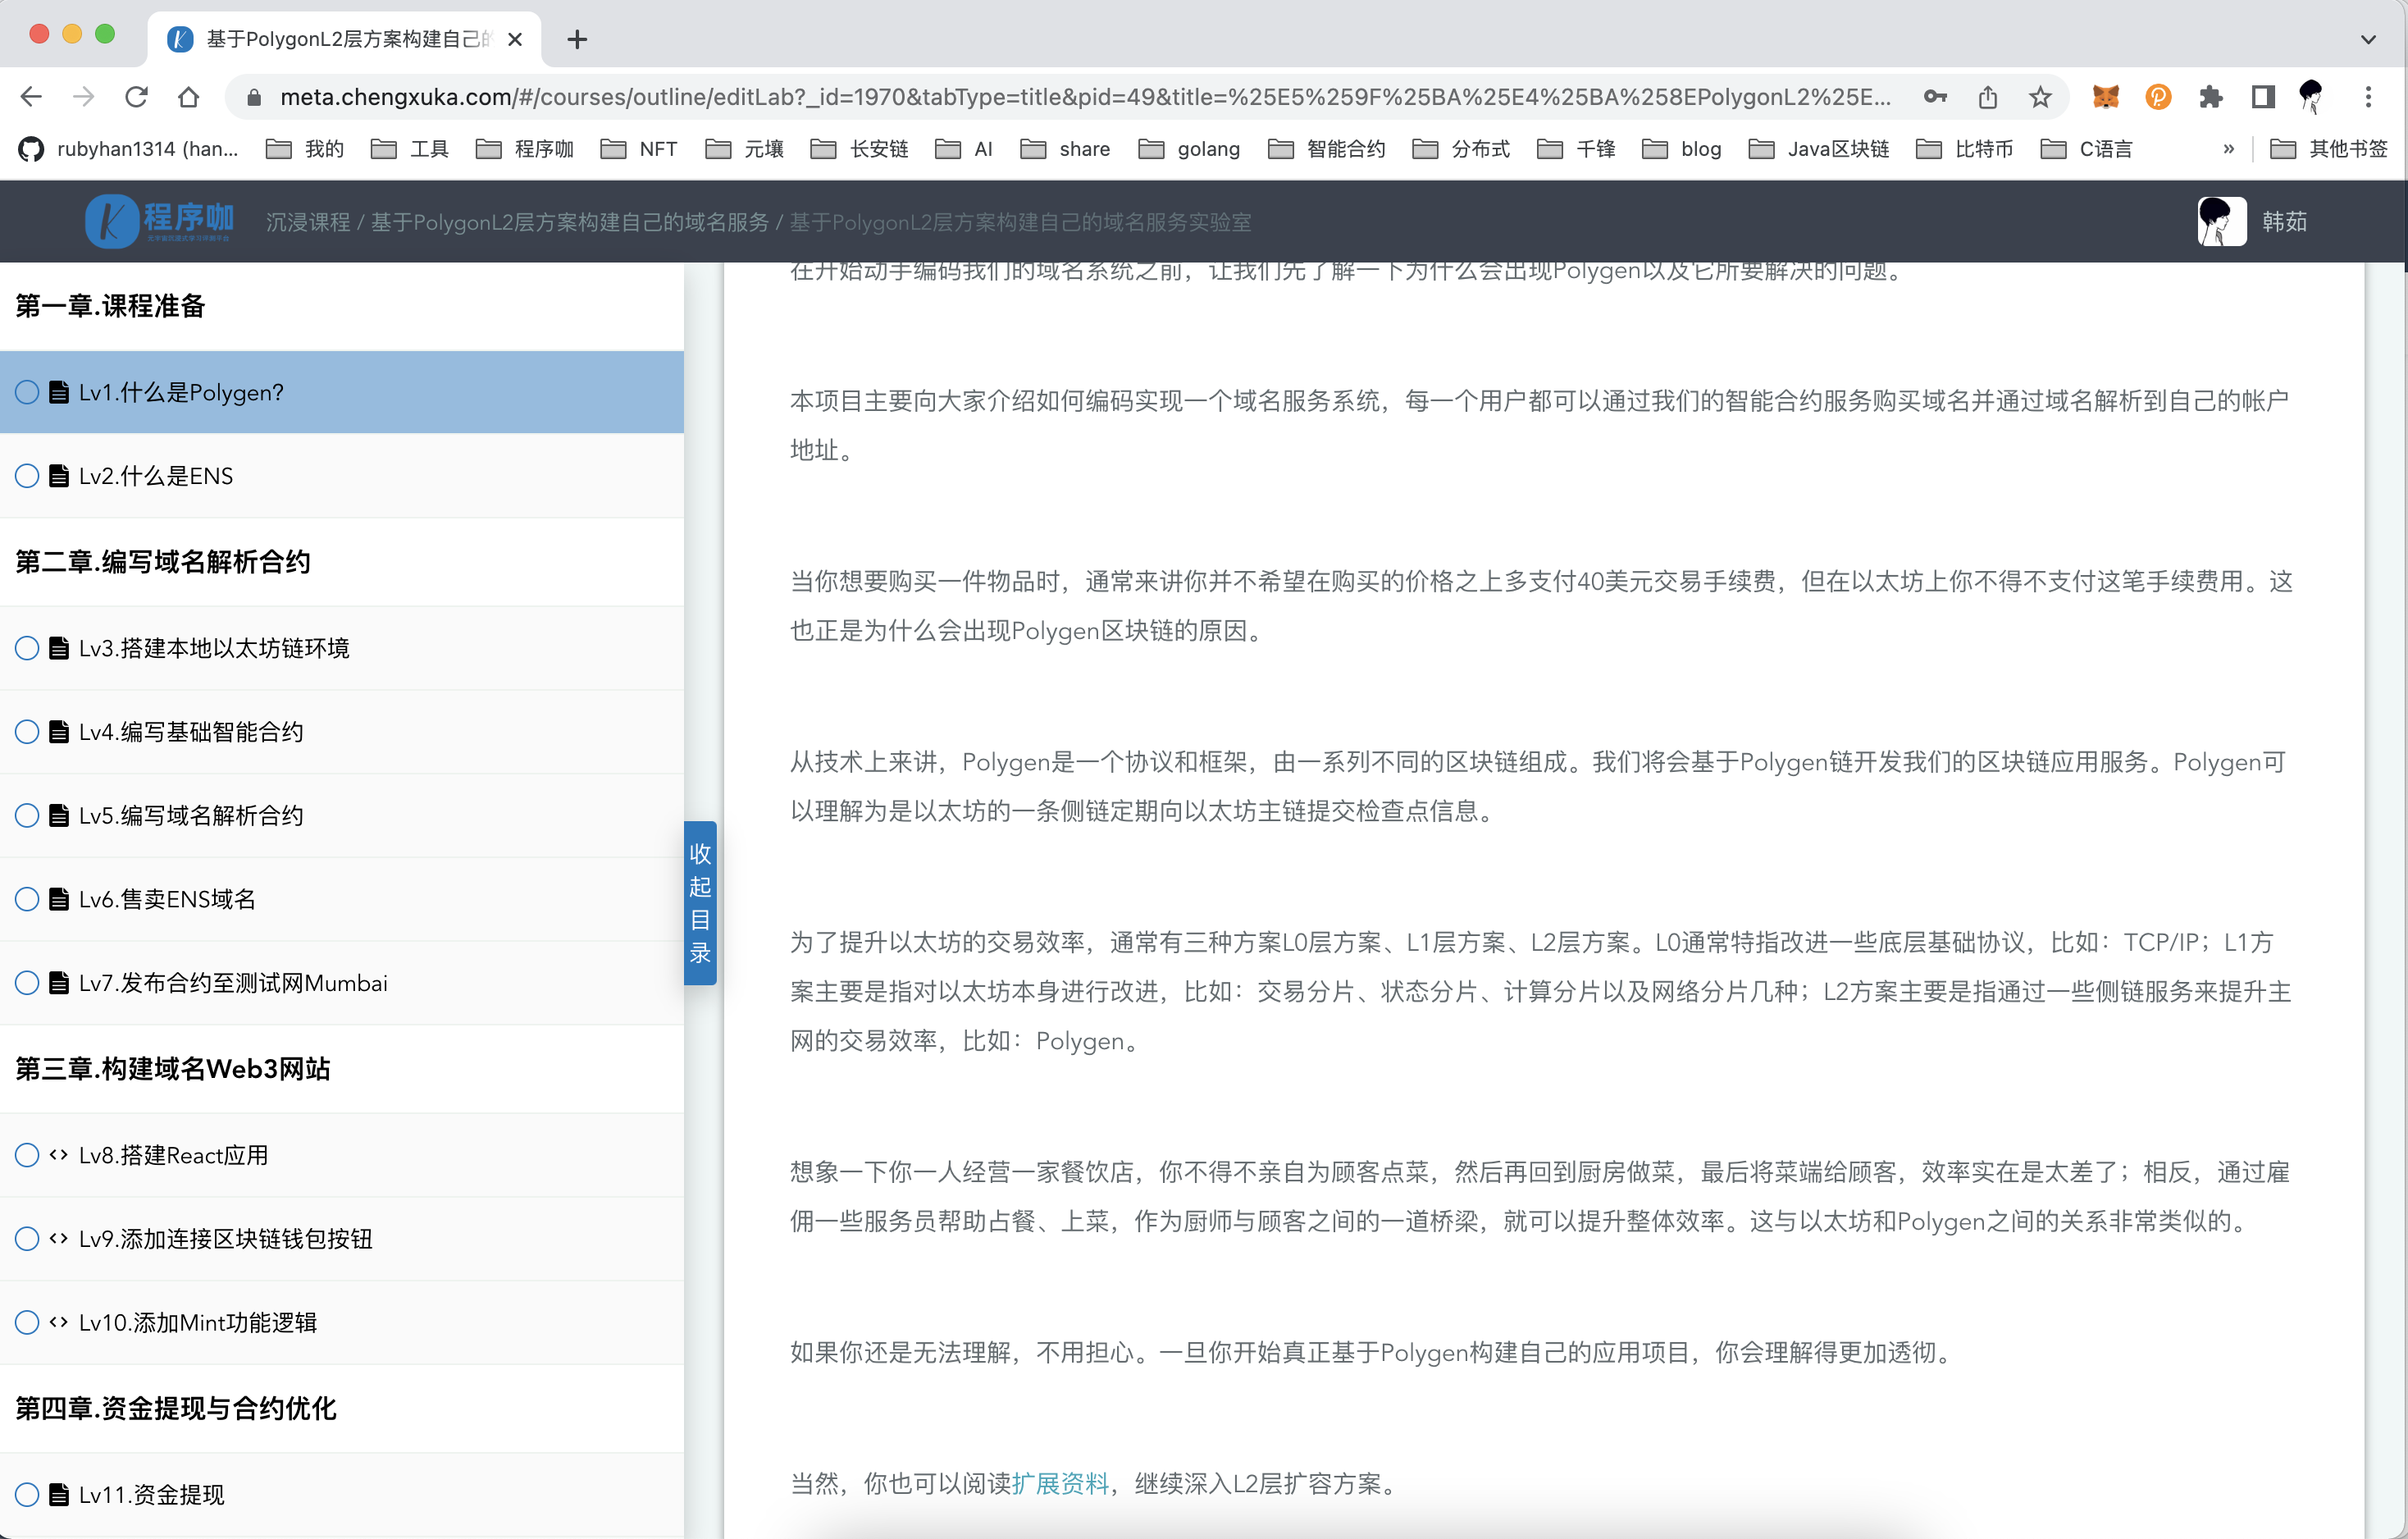Click the browser forward arrow
Screen dimensions: 2408x1539
click(x=84, y=97)
